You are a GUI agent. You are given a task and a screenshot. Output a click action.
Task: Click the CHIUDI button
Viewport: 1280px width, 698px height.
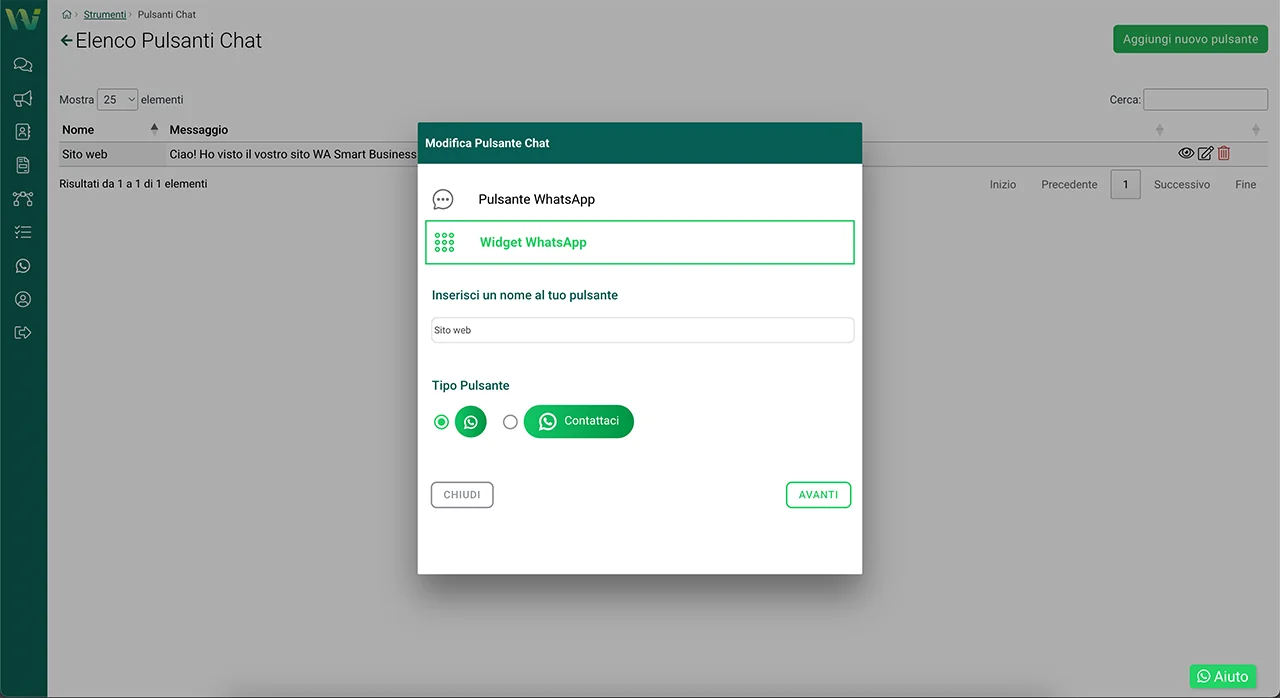462,495
